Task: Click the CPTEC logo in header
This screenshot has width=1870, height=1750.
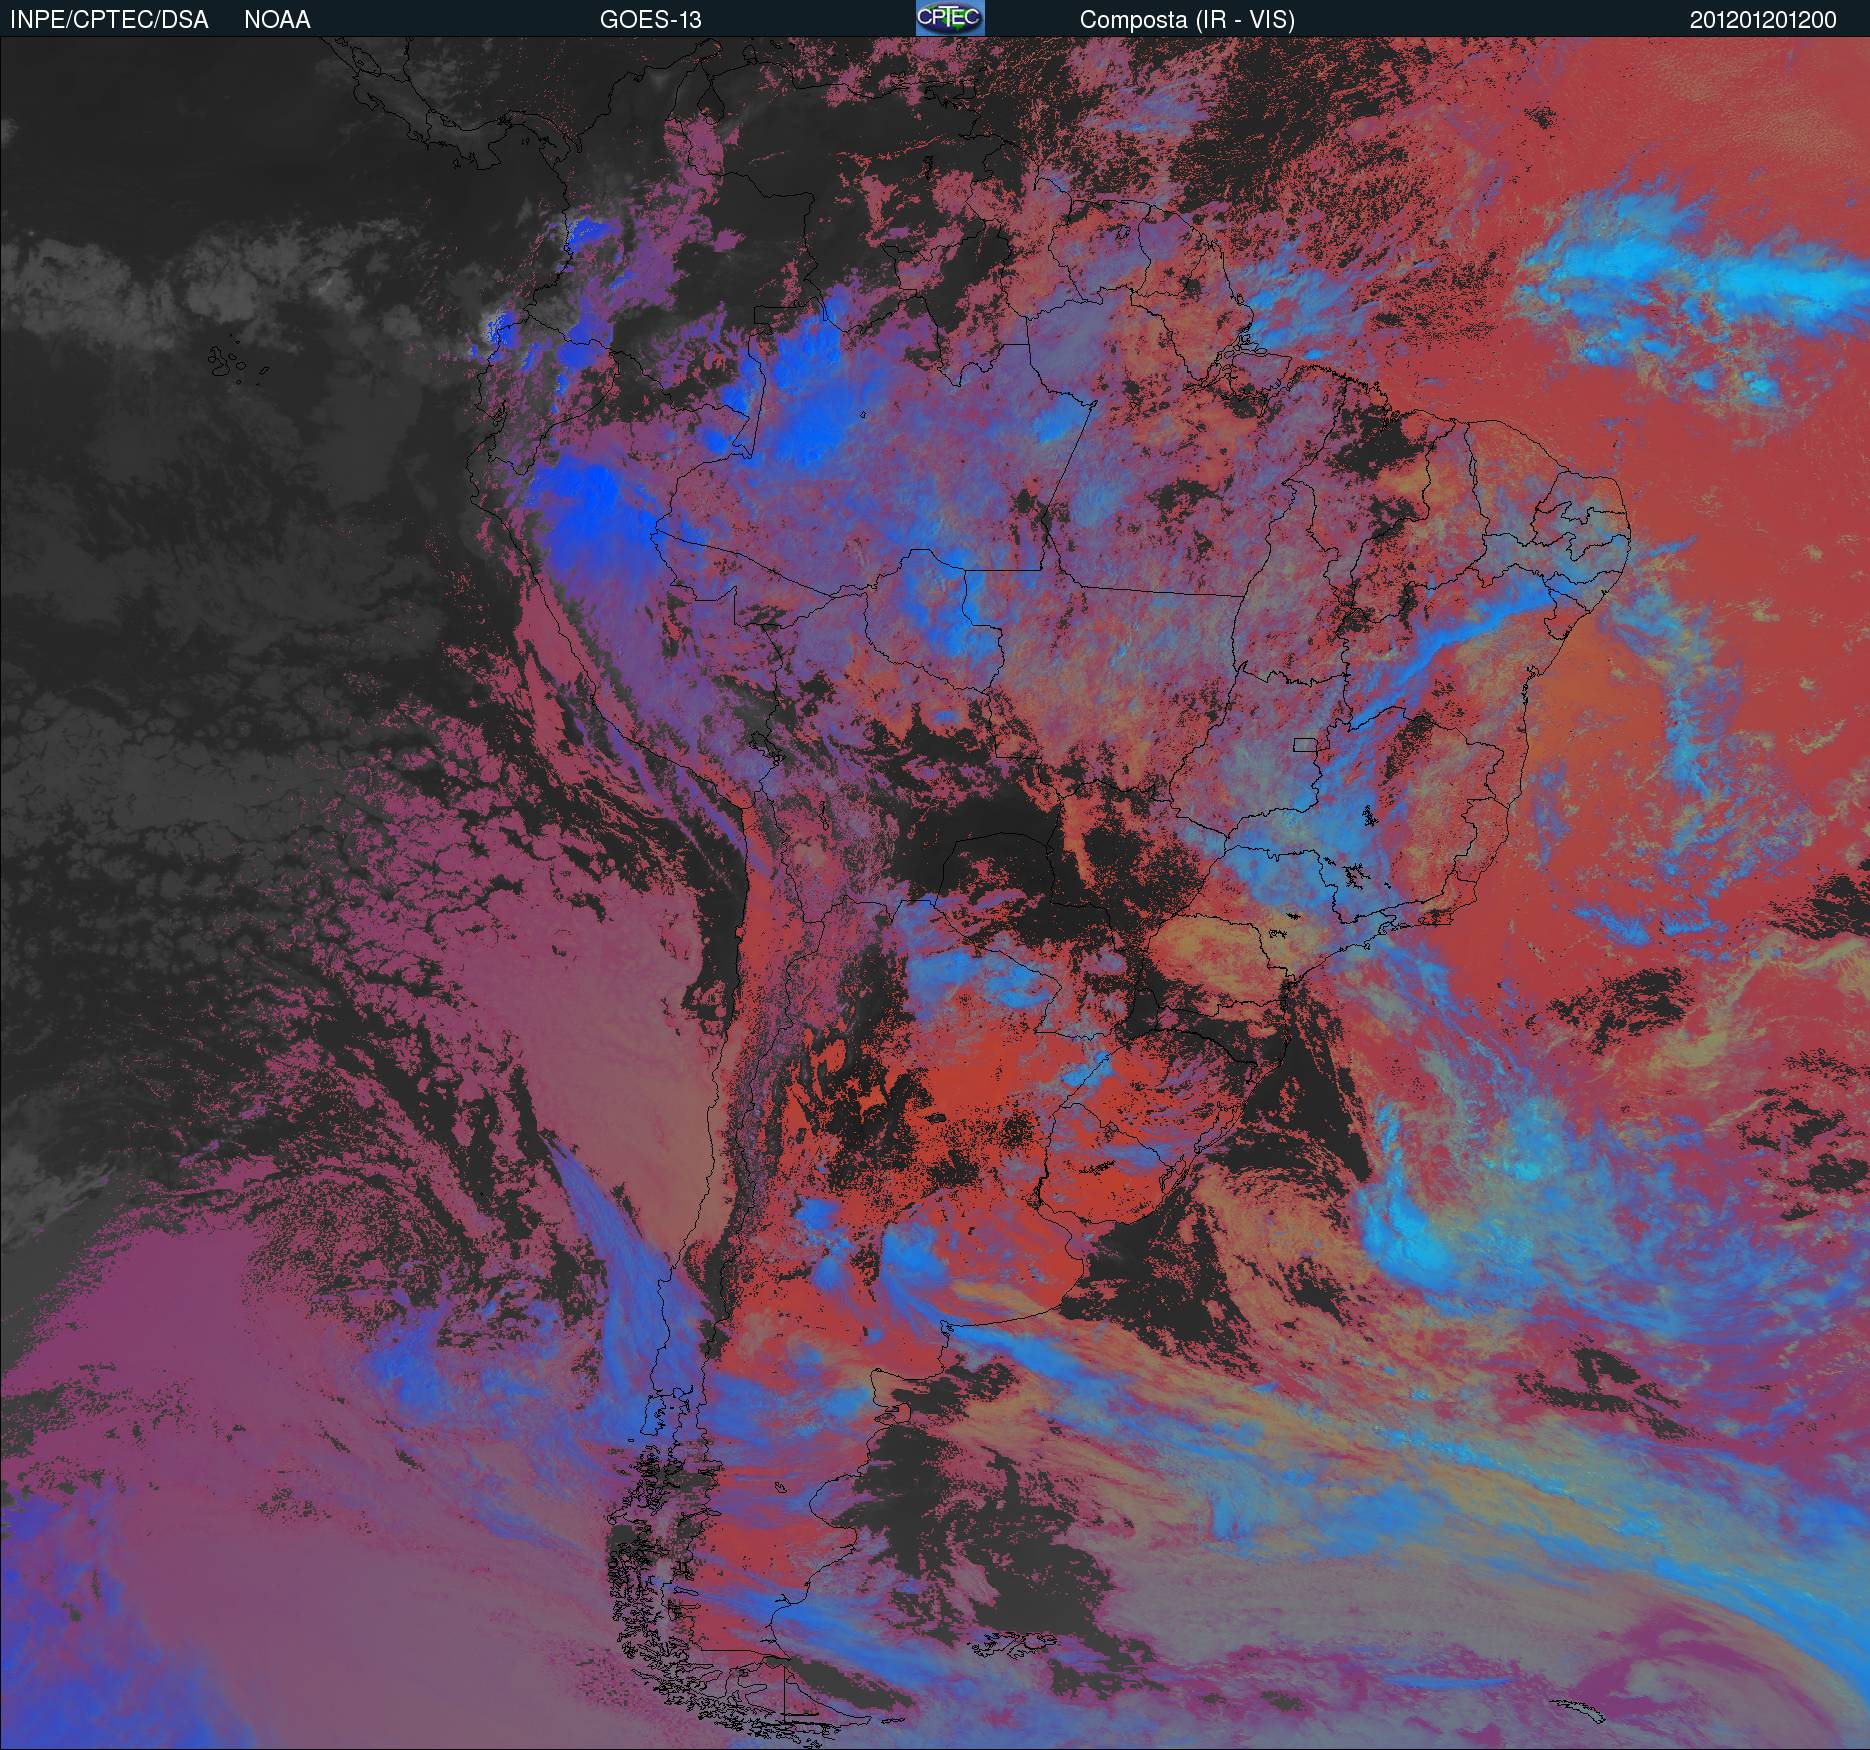Action: (x=950, y=18)
